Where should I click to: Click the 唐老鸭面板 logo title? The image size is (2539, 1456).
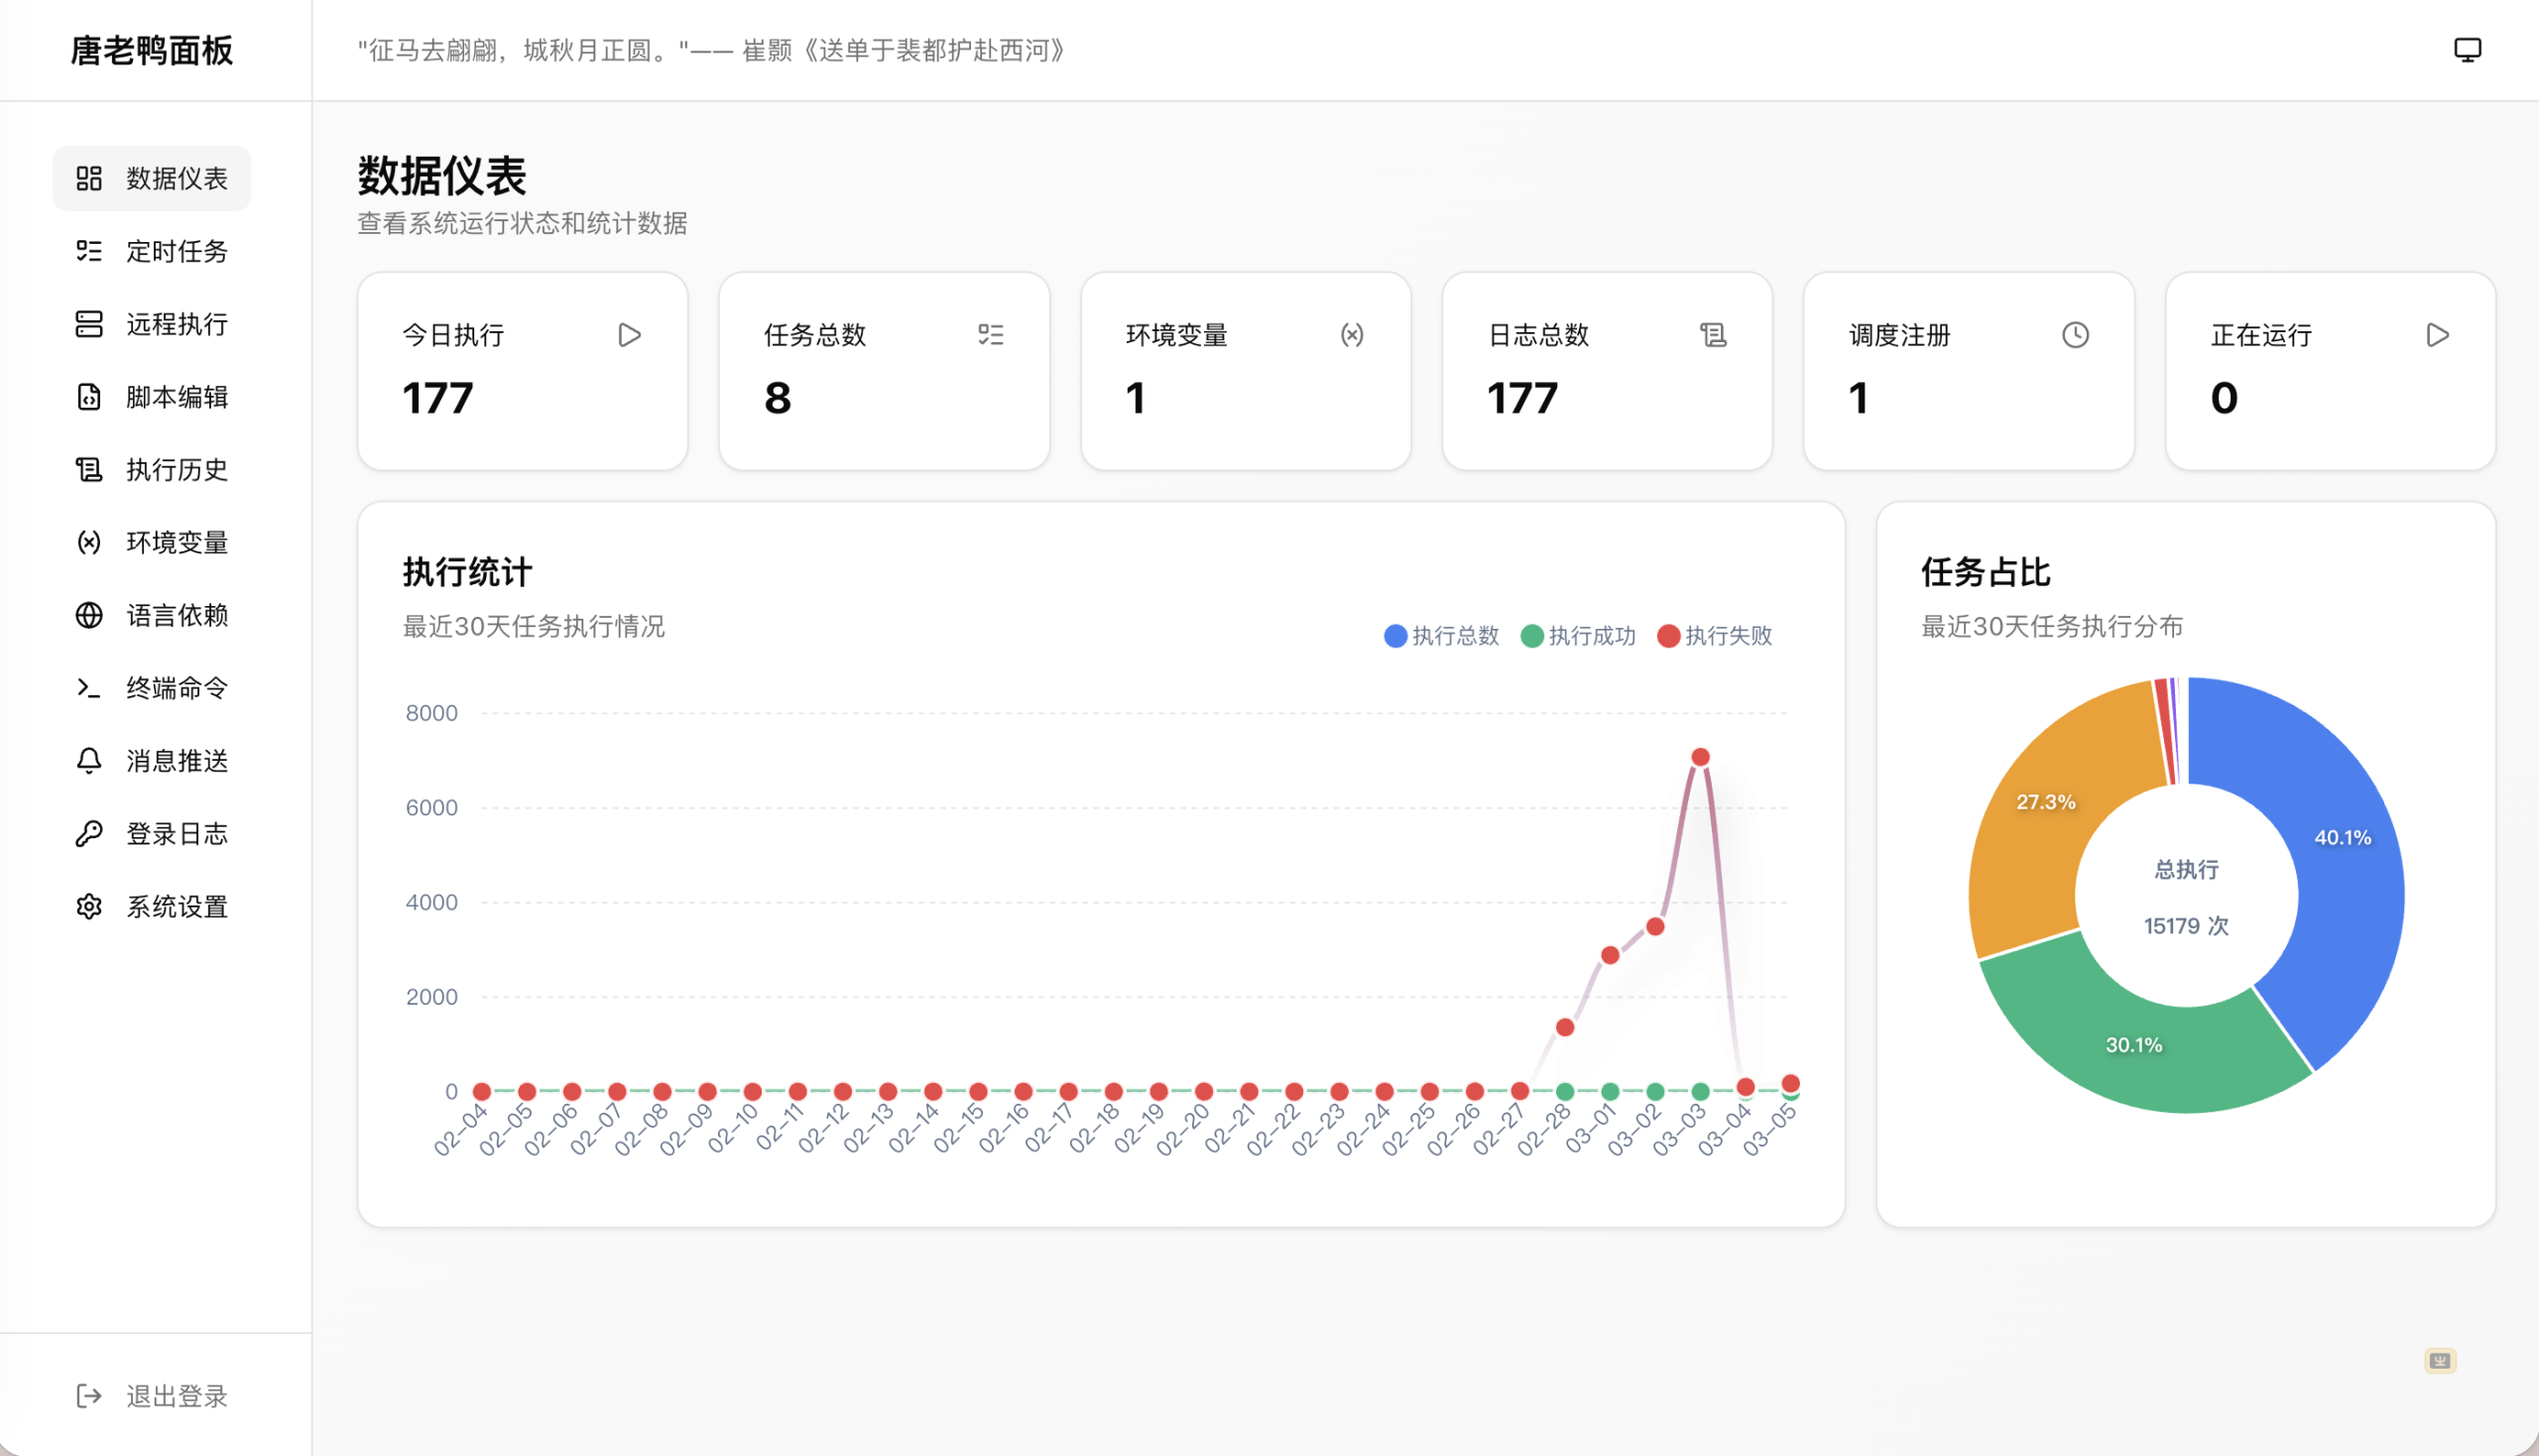pyautogui.click(x=152, y=50)
